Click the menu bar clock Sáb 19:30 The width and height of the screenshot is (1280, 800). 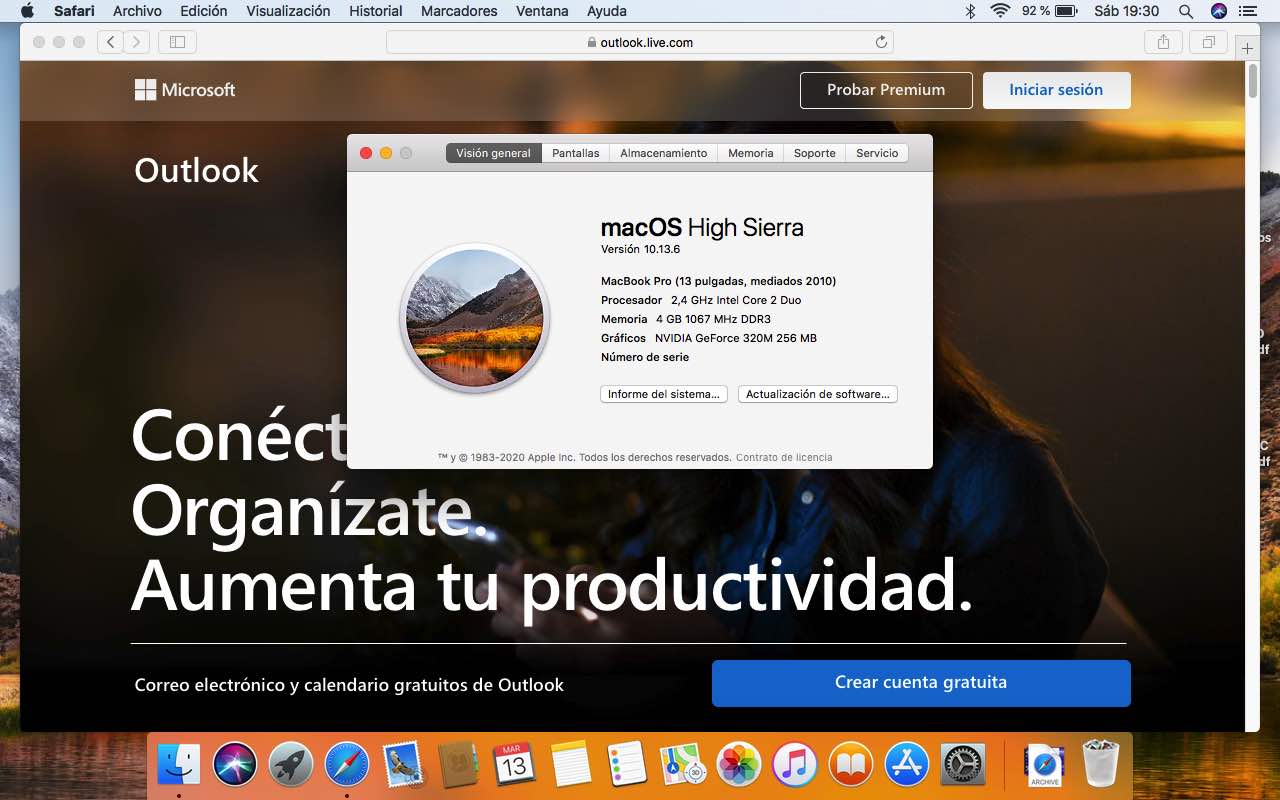click(x=1127, y=11)
